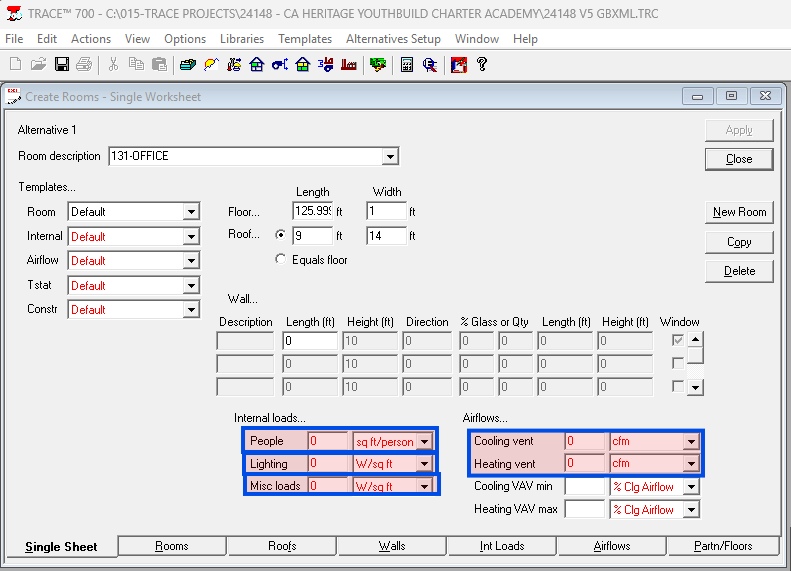Click the Save file toolbar icon
791x571 pixels.
coord(62,64)
